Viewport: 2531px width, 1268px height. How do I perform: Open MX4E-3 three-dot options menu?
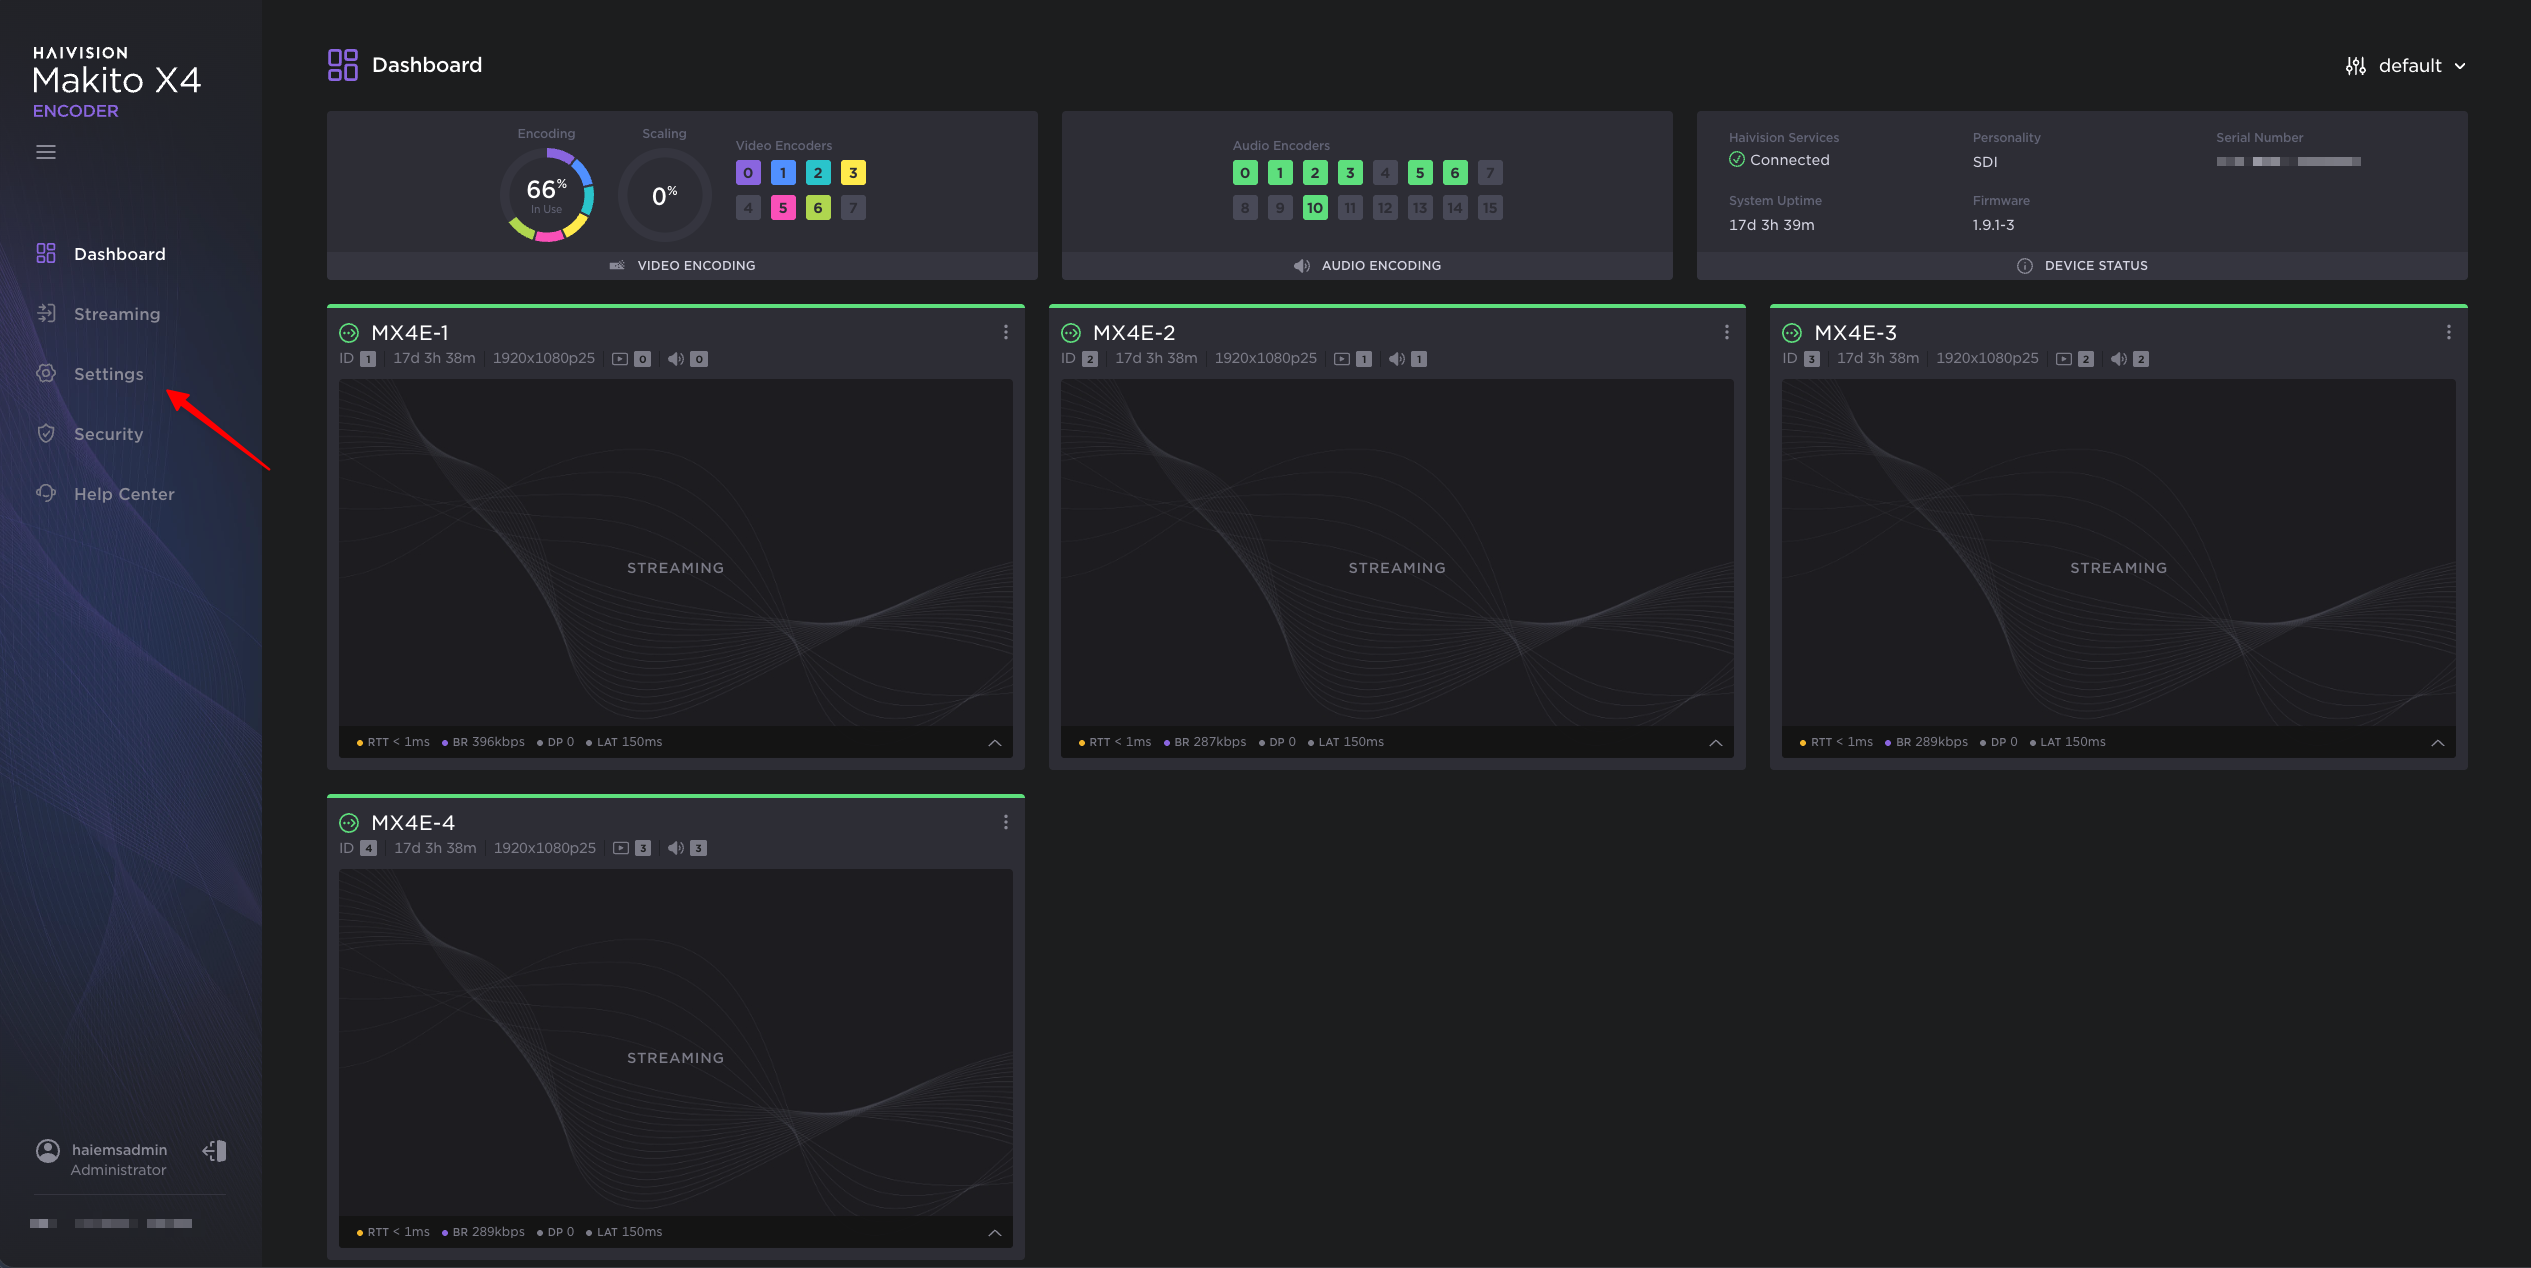2449,333
